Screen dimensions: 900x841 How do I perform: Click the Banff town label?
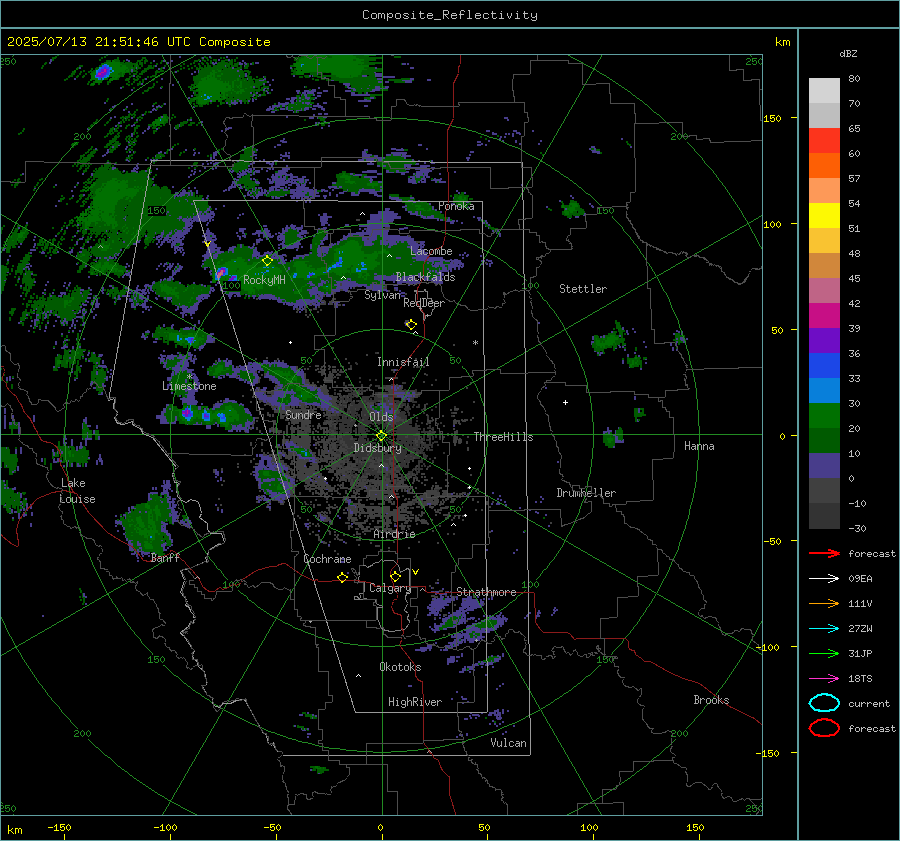click(x=165, y=558)
